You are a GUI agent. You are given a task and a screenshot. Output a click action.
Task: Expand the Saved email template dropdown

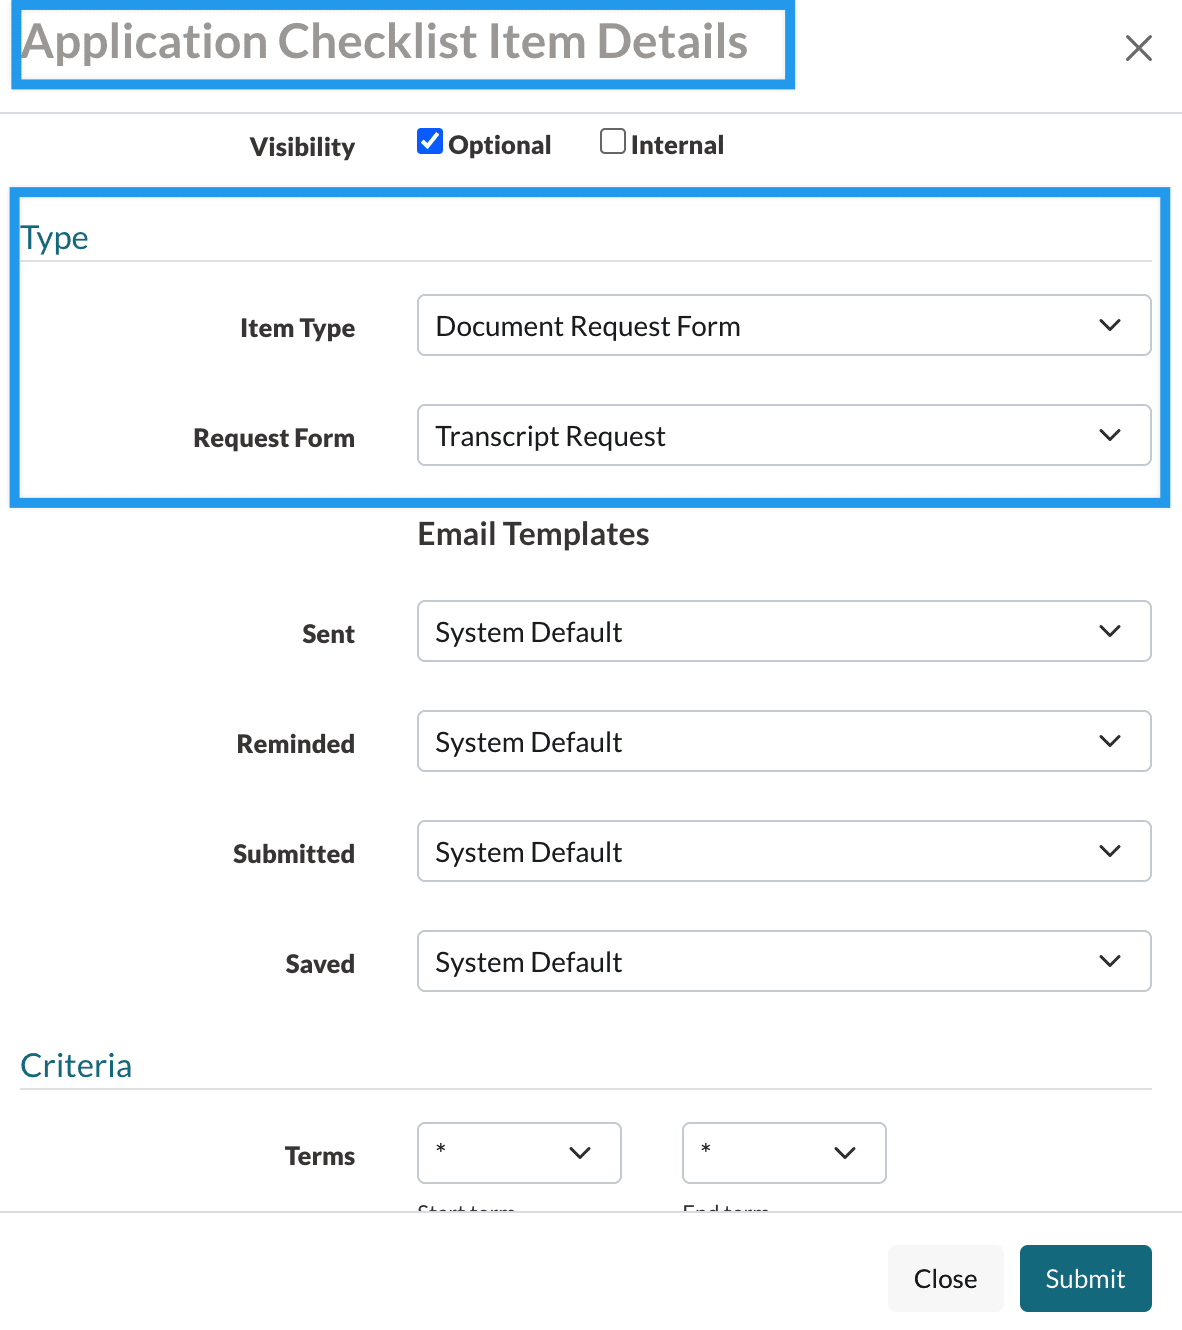point(783,962)
